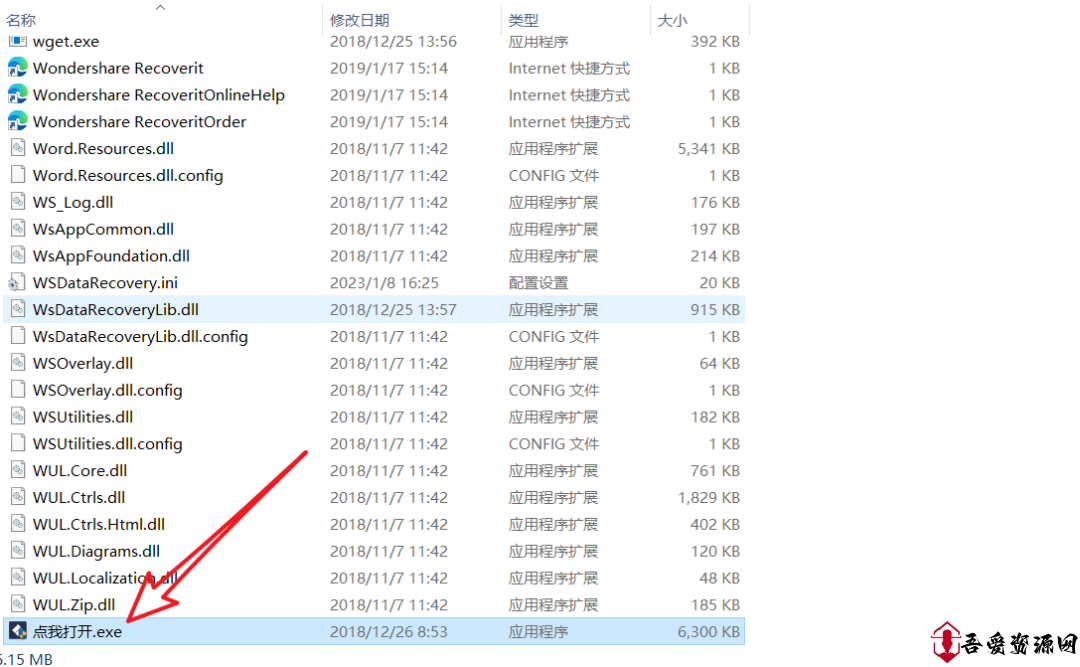Click the Word.Resources.dll.config file icon

(x=18, y=175)
